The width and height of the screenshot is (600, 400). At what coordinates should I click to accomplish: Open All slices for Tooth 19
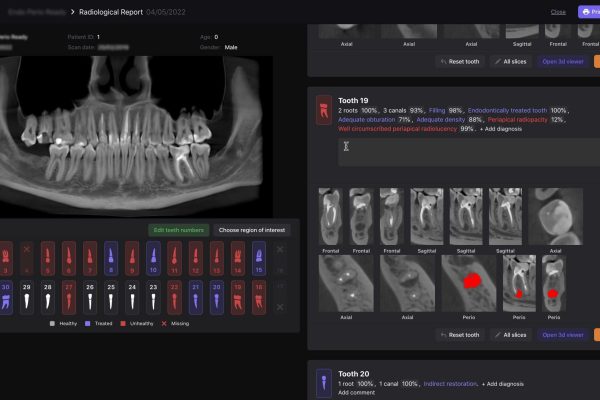click(x=511, y=335)
